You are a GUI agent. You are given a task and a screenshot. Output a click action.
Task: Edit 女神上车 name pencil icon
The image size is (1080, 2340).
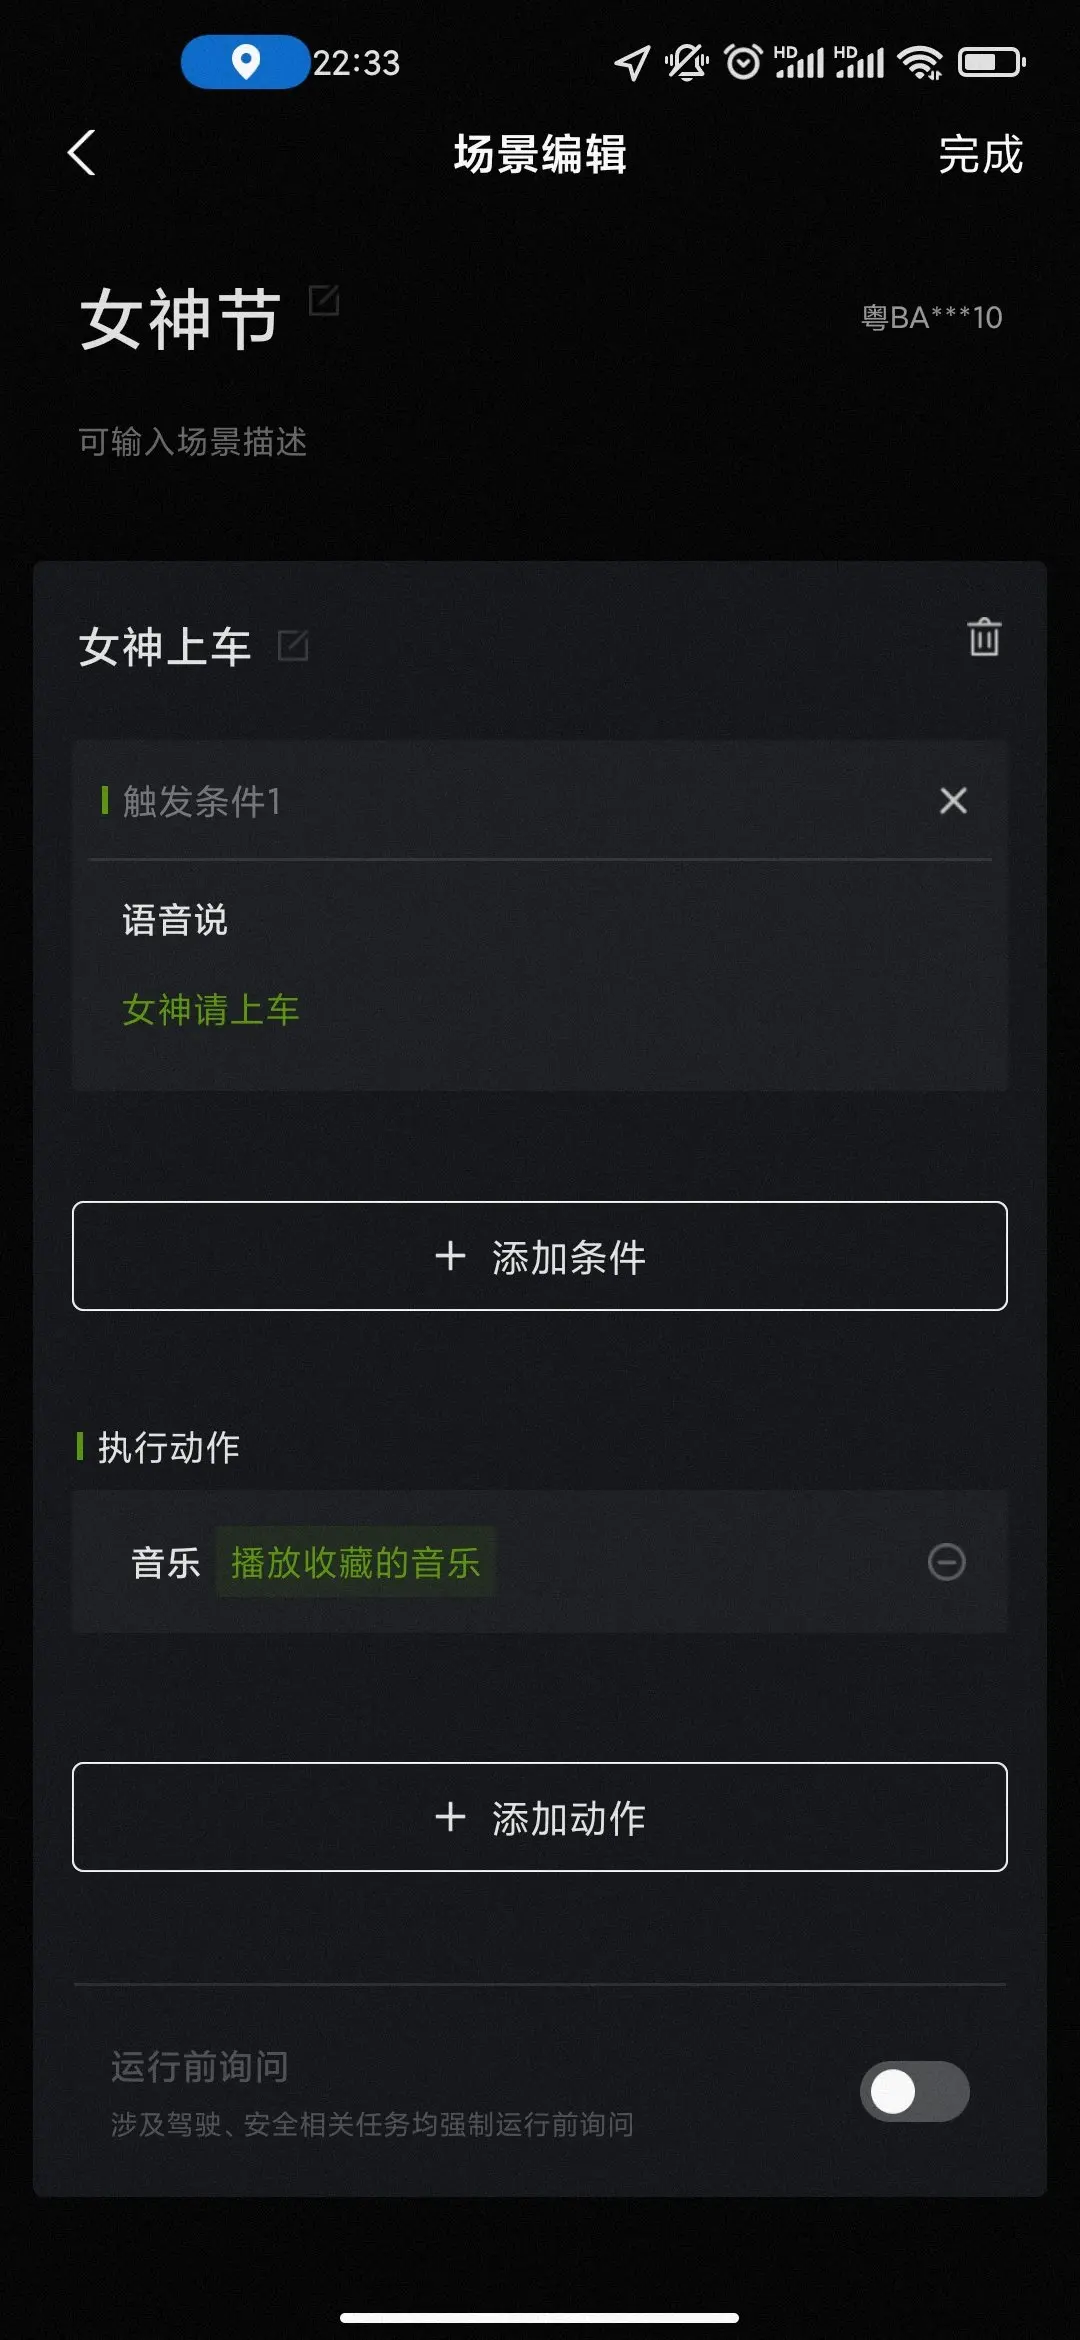(x=293, y=646)
